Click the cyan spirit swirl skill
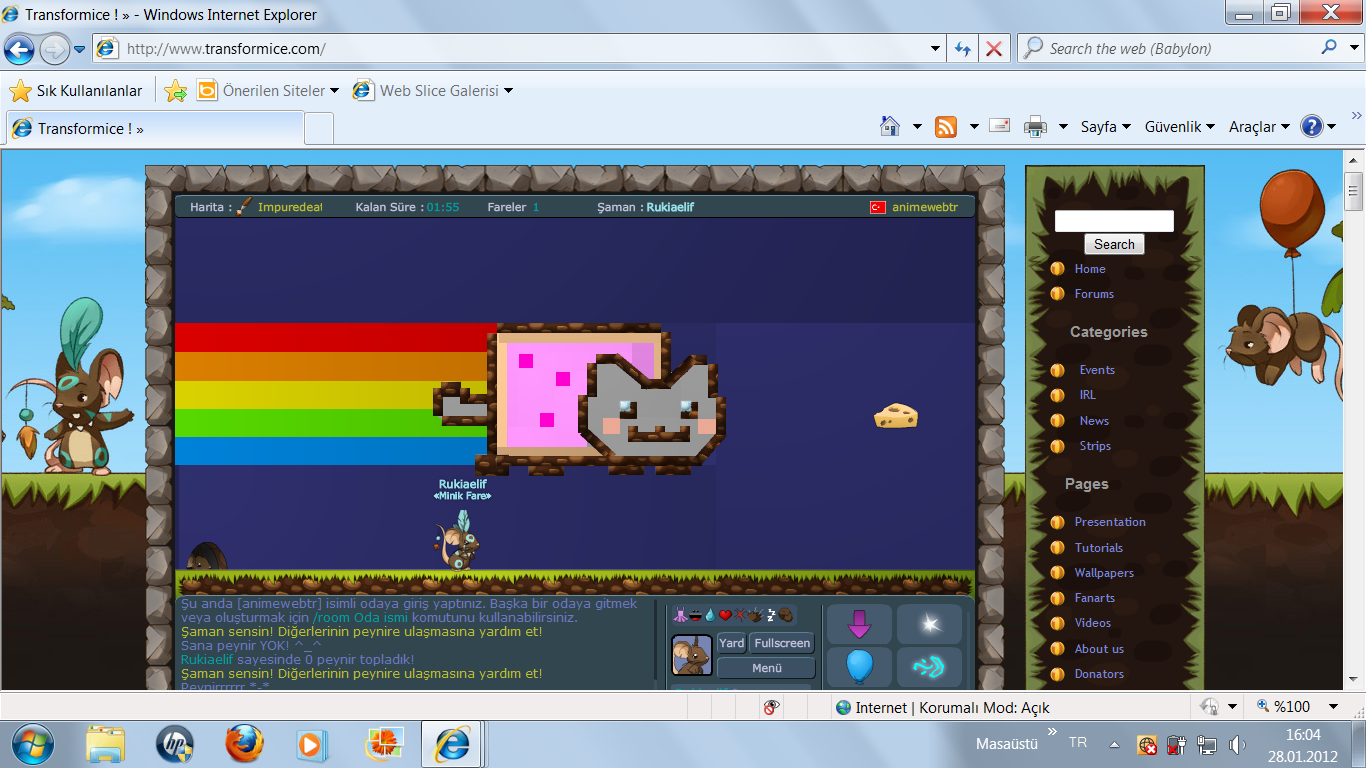The image size is (1366, 768). pyautogui.click(x=930, y=667)
